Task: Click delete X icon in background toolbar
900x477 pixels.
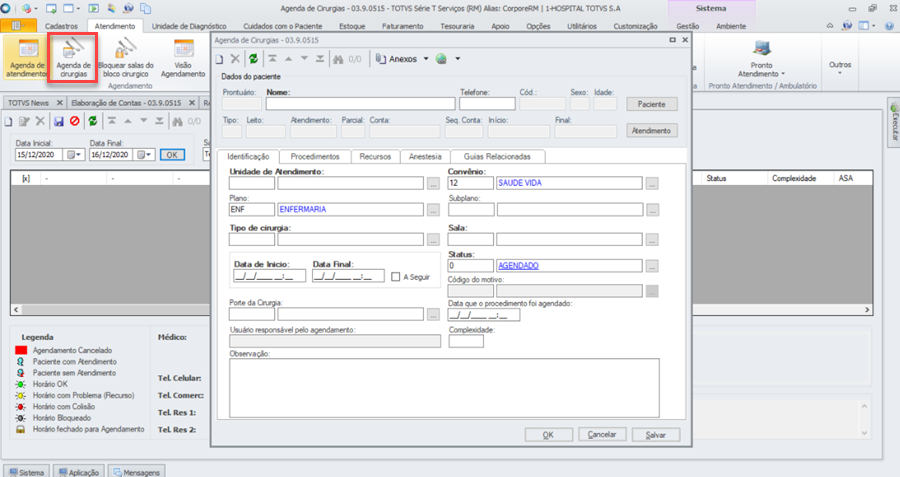Action: point(40,121)
